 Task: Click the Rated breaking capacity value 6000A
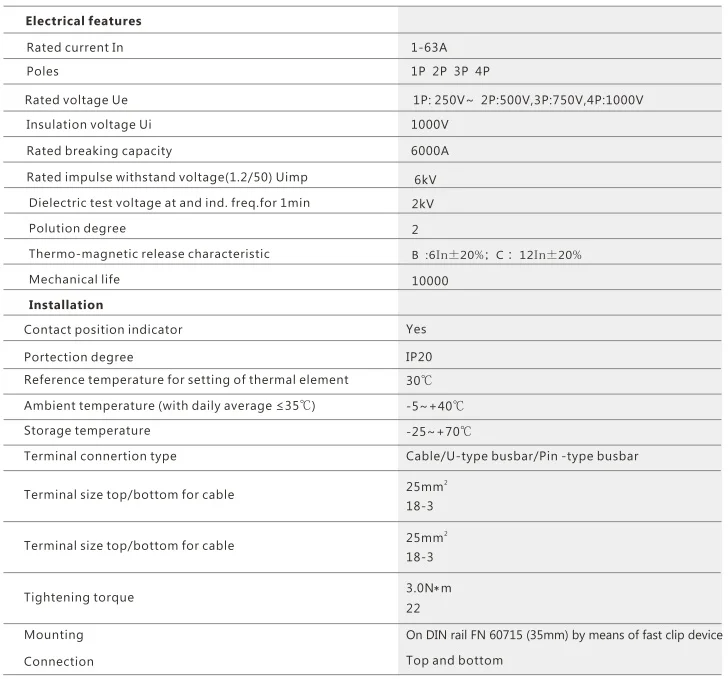pyautogui.click(x=429, y=150)
